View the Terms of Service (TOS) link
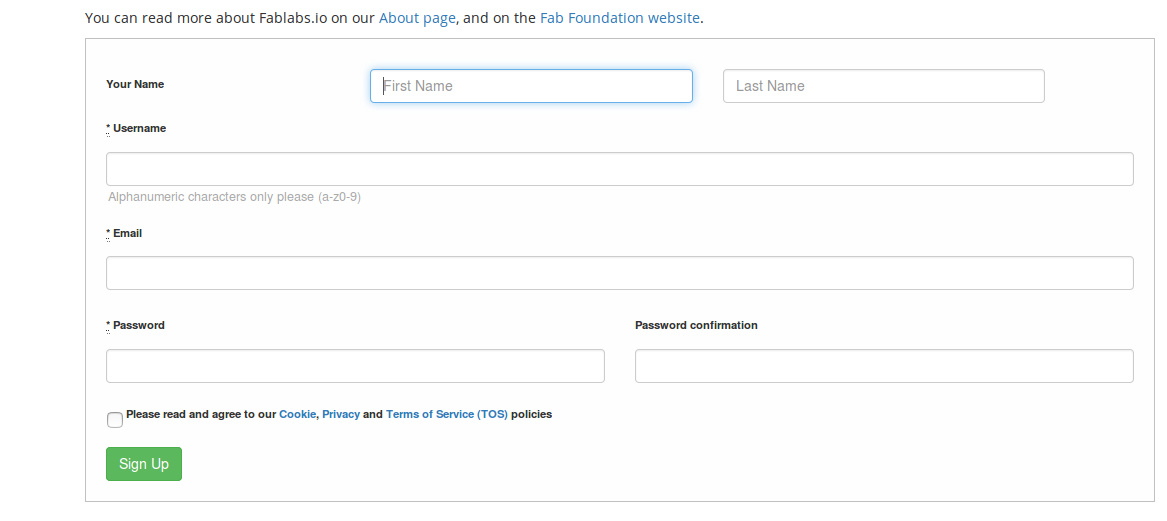1167x521 pixels. tap(447, 414)
